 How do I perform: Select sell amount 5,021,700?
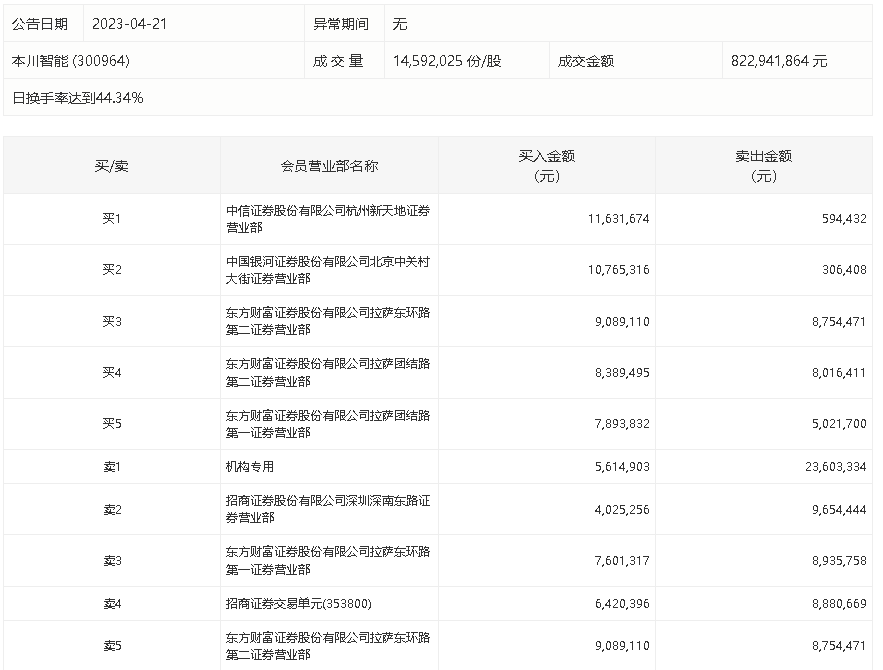(x=839, y=423)
